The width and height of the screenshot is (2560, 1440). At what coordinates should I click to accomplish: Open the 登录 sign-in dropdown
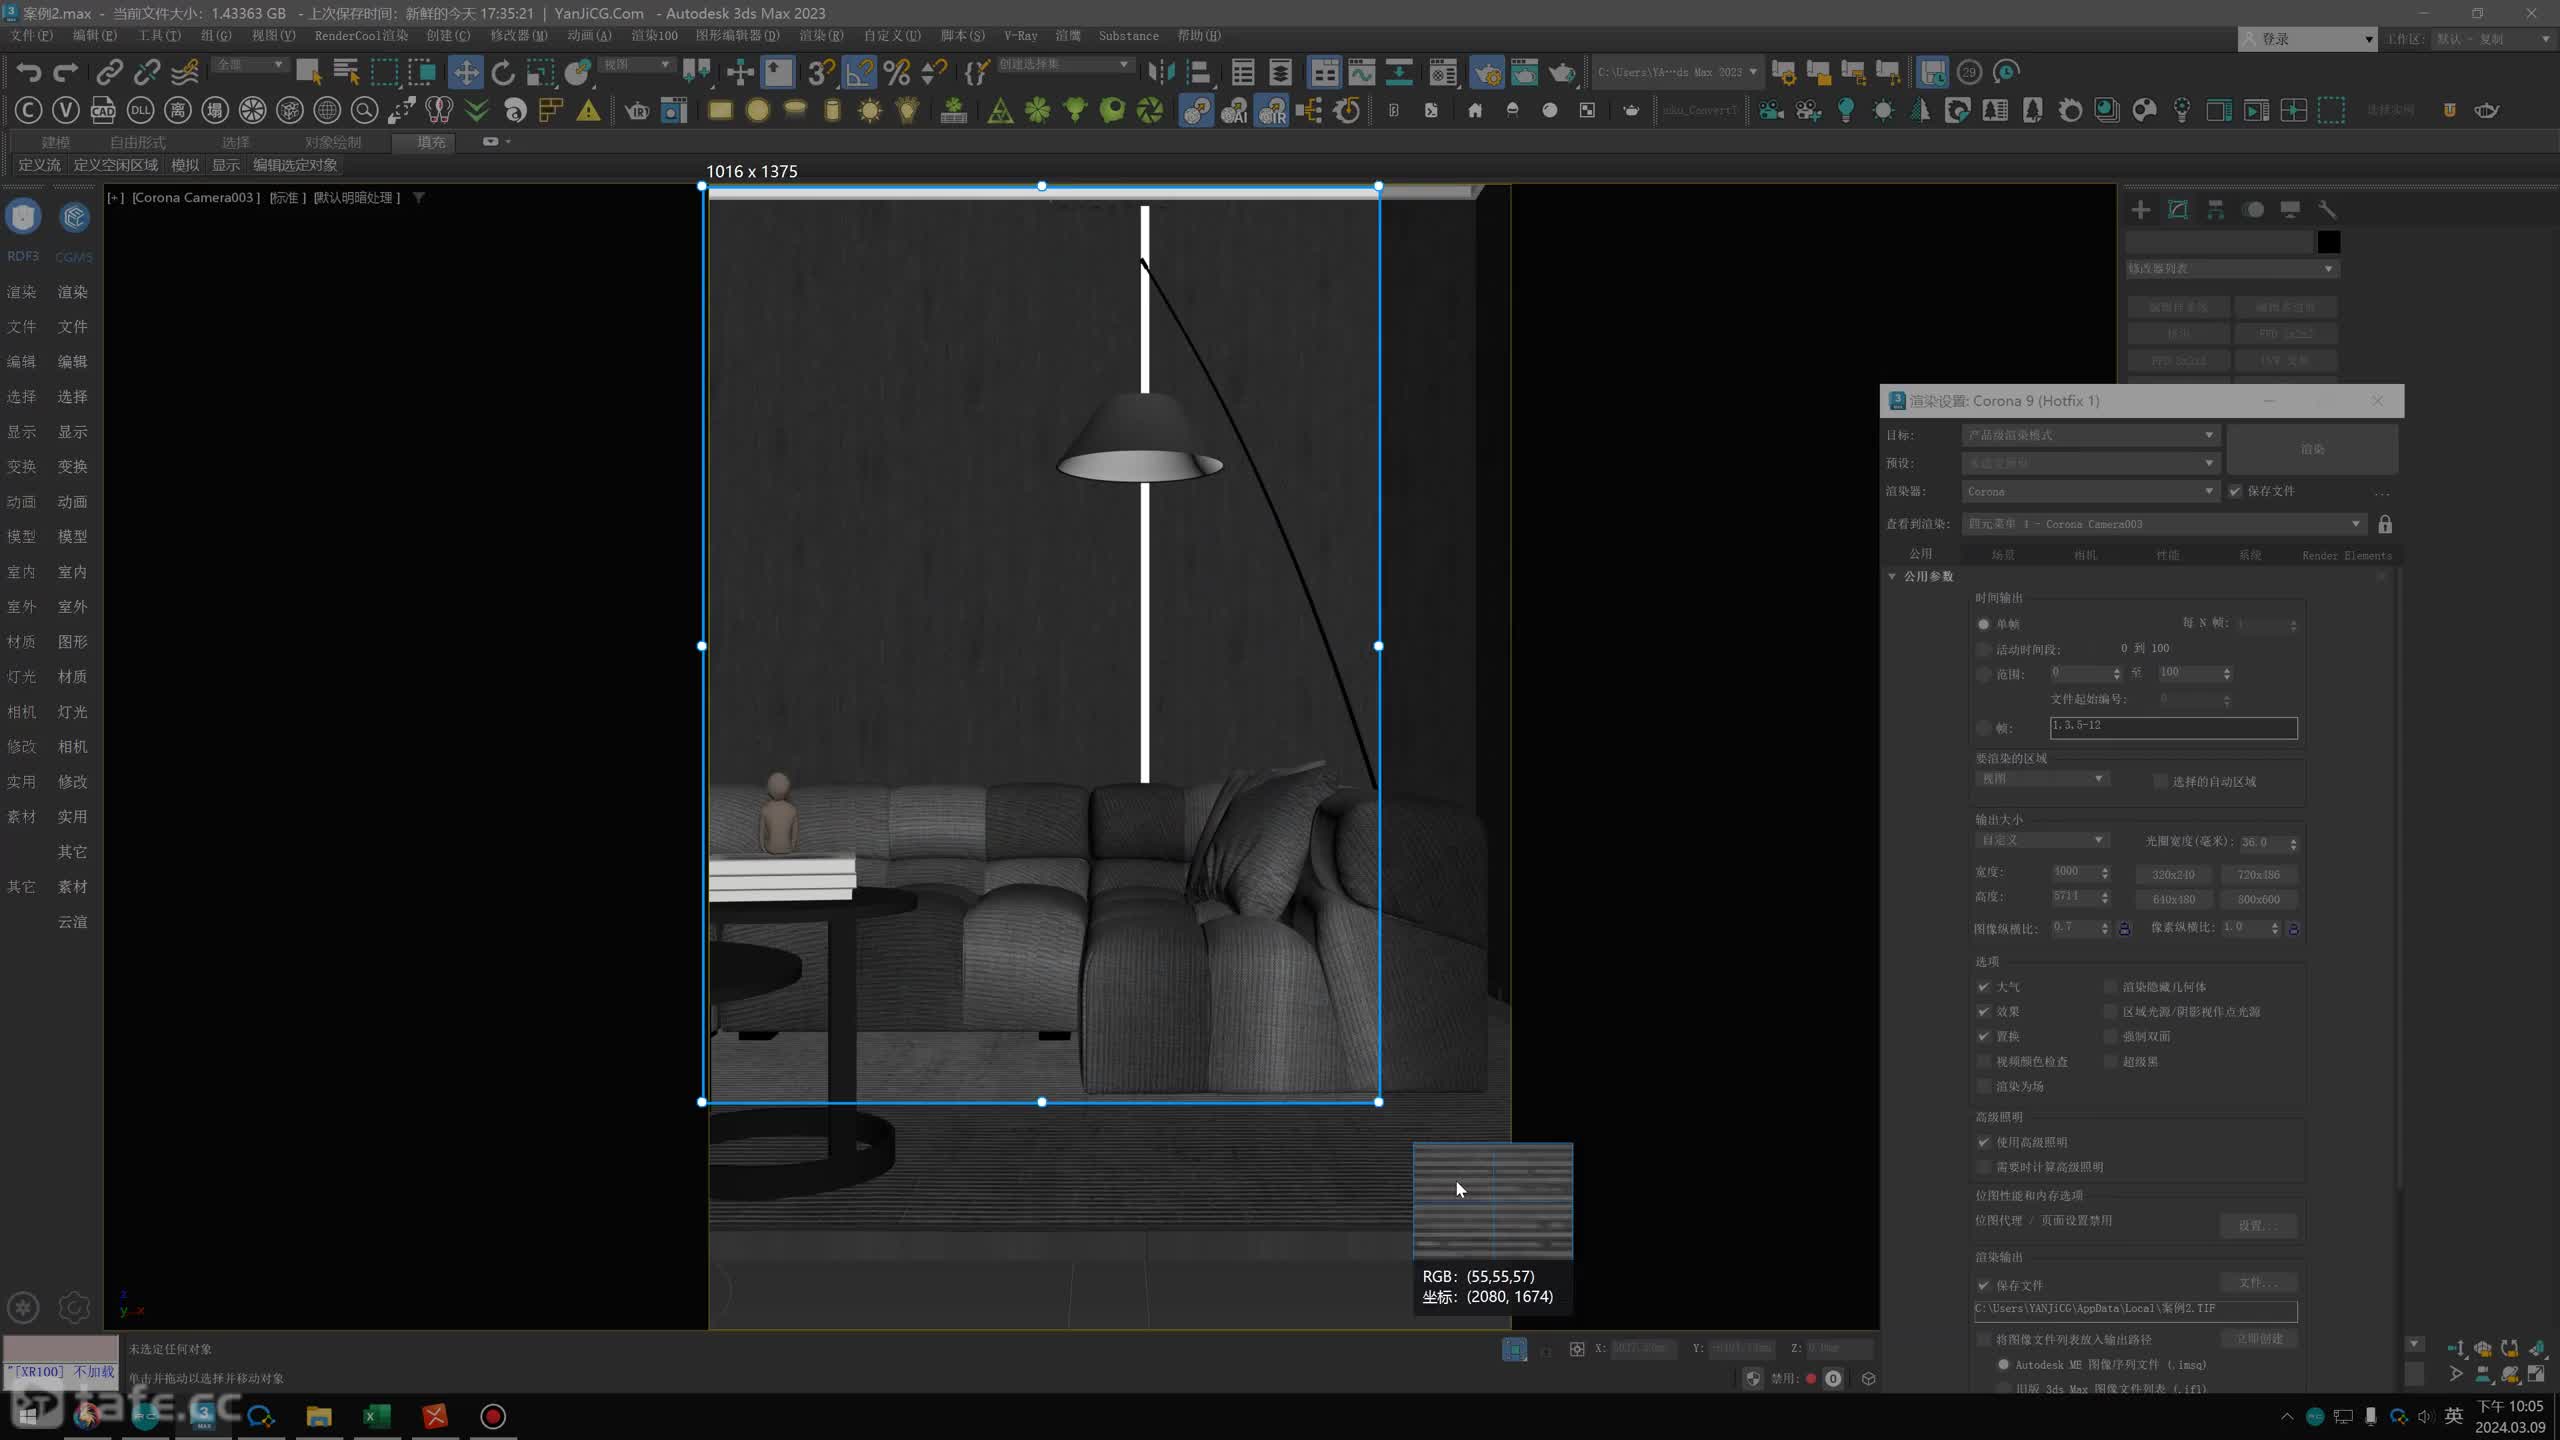[x=2307, y=39]
